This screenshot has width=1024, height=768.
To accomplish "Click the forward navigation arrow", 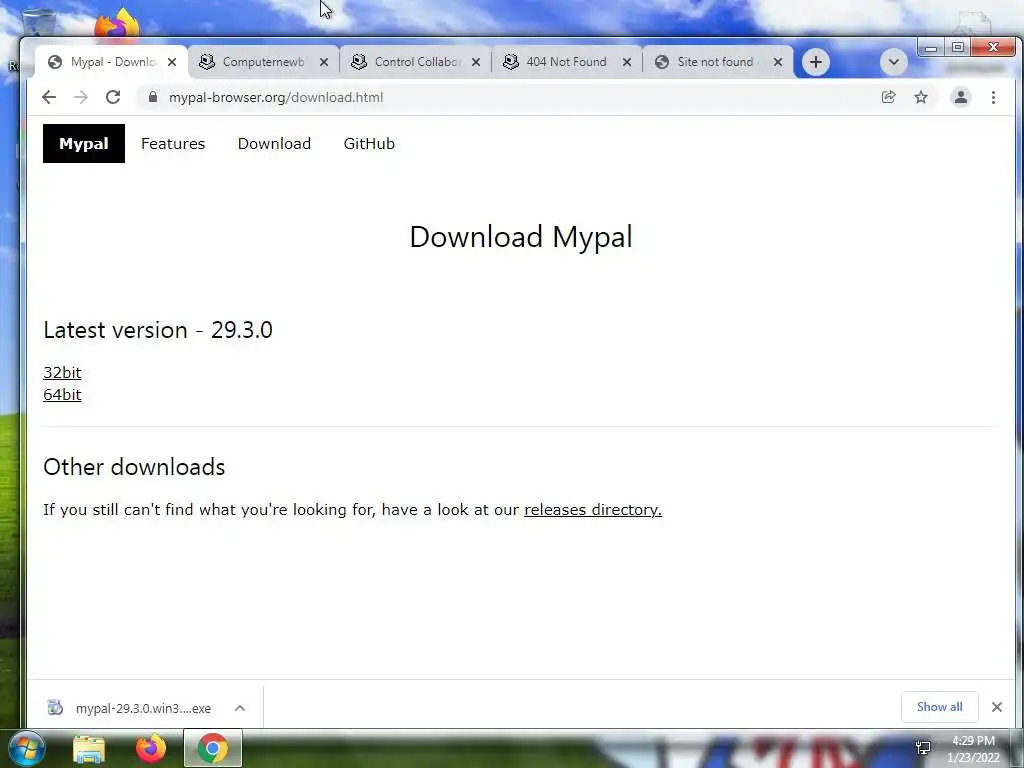I will [81, 97].
